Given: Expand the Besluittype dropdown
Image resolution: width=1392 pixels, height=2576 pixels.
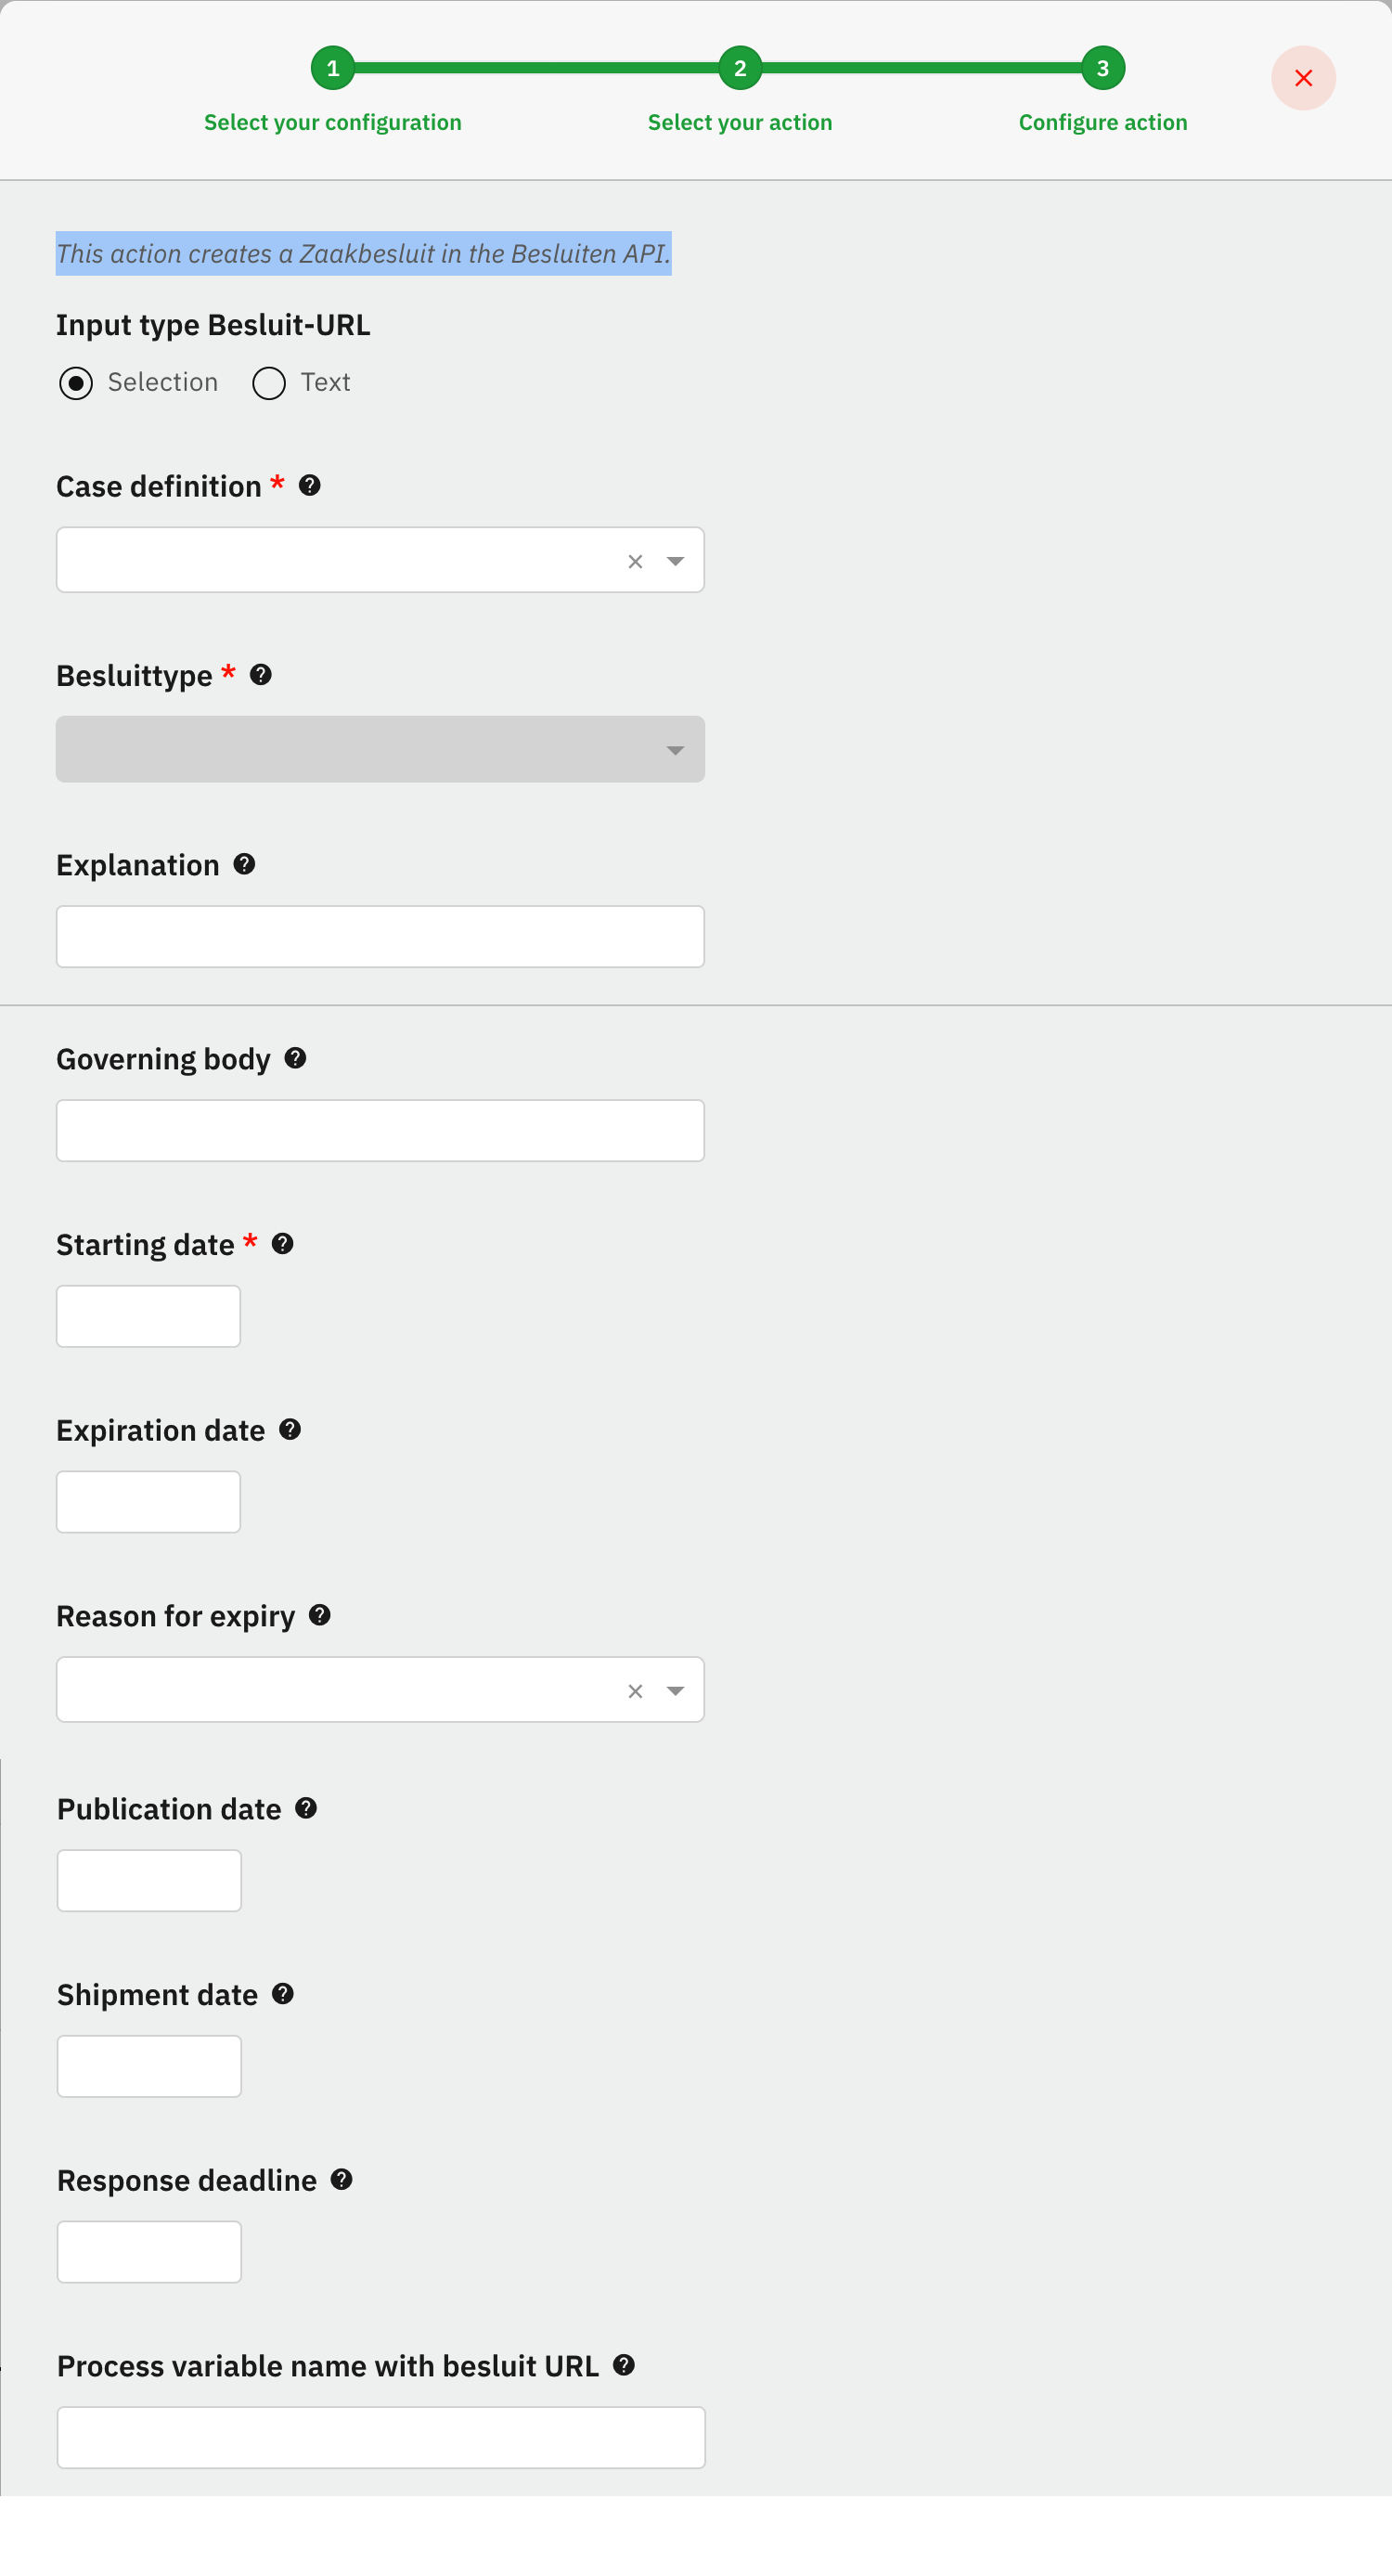Looking at the screenshot, I should 676,751.
